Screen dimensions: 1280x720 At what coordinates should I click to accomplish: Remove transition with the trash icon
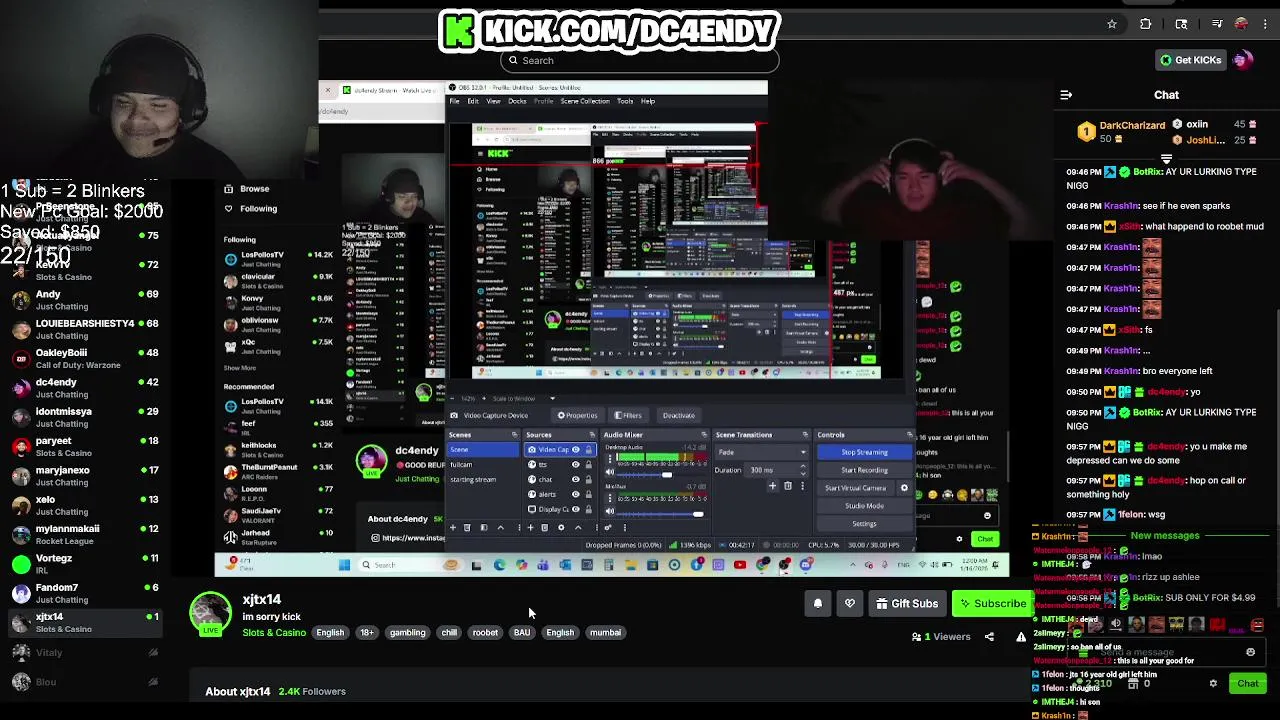(787, 487)
